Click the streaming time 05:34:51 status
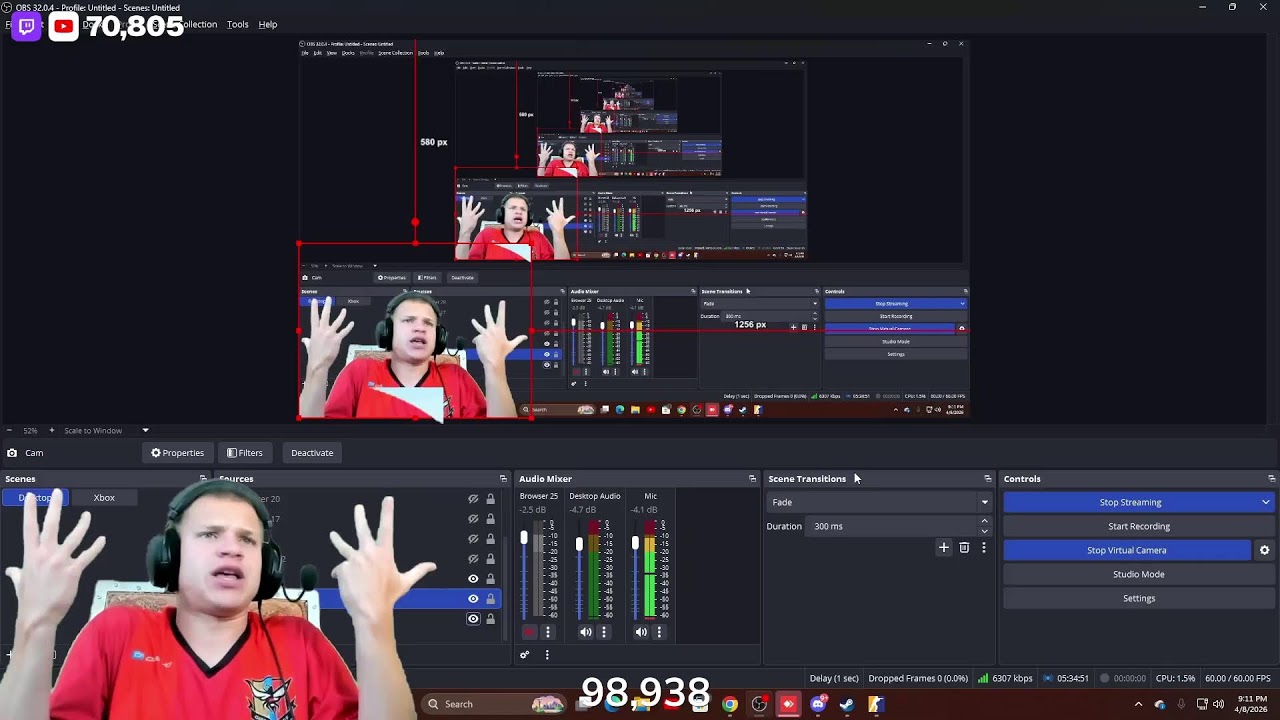Screen dimensions: 1280x720 point(1066,678)
